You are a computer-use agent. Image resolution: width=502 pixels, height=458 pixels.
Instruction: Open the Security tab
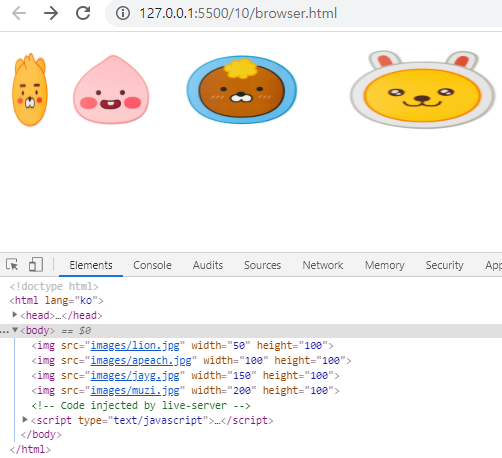click(x=444, y=265)
